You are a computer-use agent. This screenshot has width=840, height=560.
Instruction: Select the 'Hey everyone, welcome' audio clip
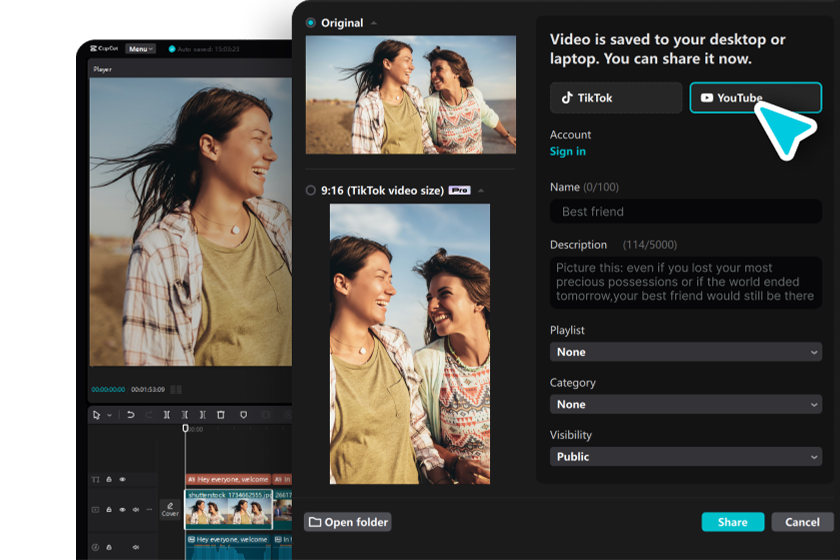coord(229,547)
